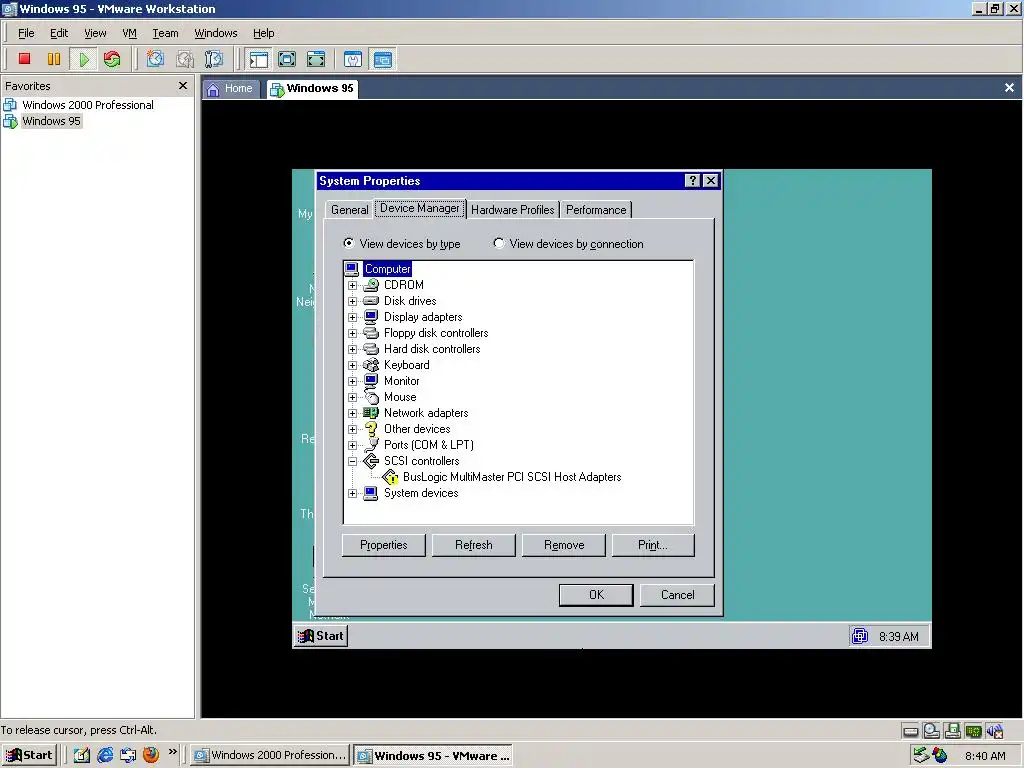Open the General tab
1024x768 pixels.
click(x=349, y=210)
